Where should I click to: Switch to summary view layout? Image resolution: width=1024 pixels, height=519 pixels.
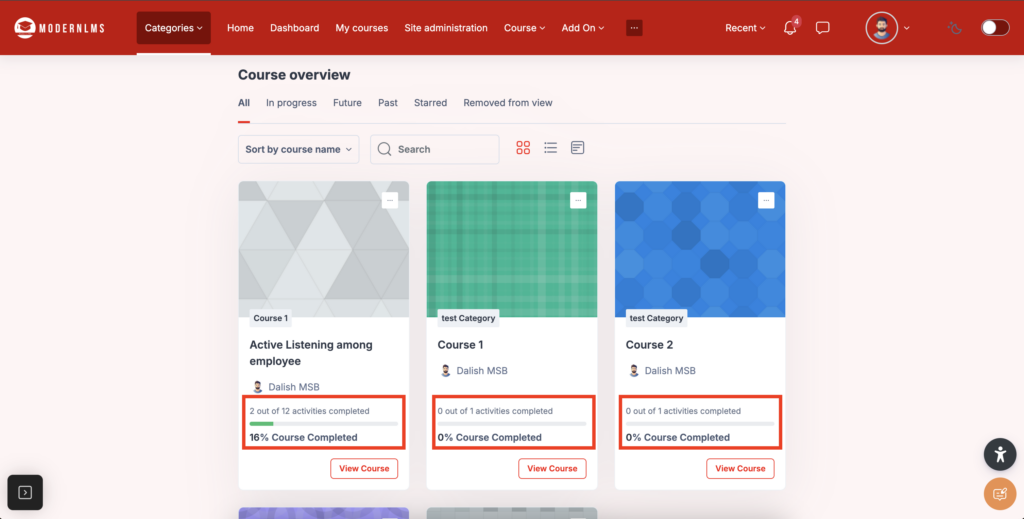tap(577, 148)
